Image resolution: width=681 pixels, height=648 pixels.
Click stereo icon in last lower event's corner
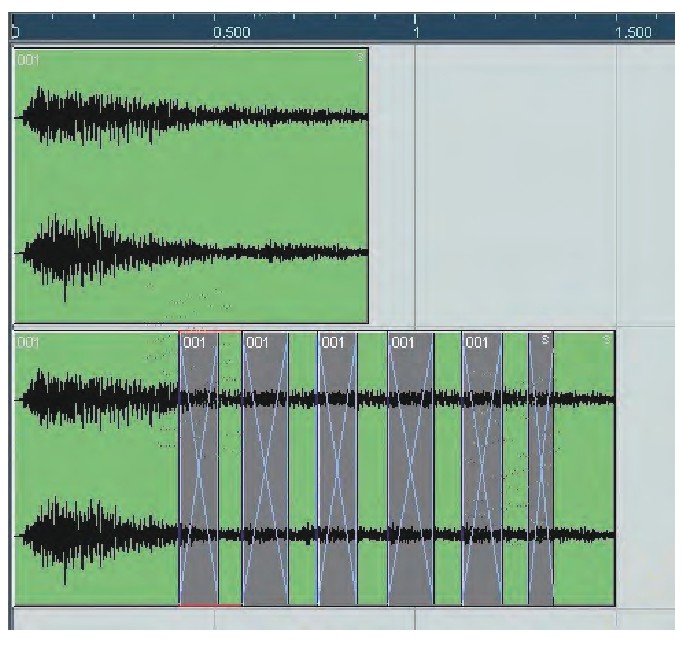607,340
